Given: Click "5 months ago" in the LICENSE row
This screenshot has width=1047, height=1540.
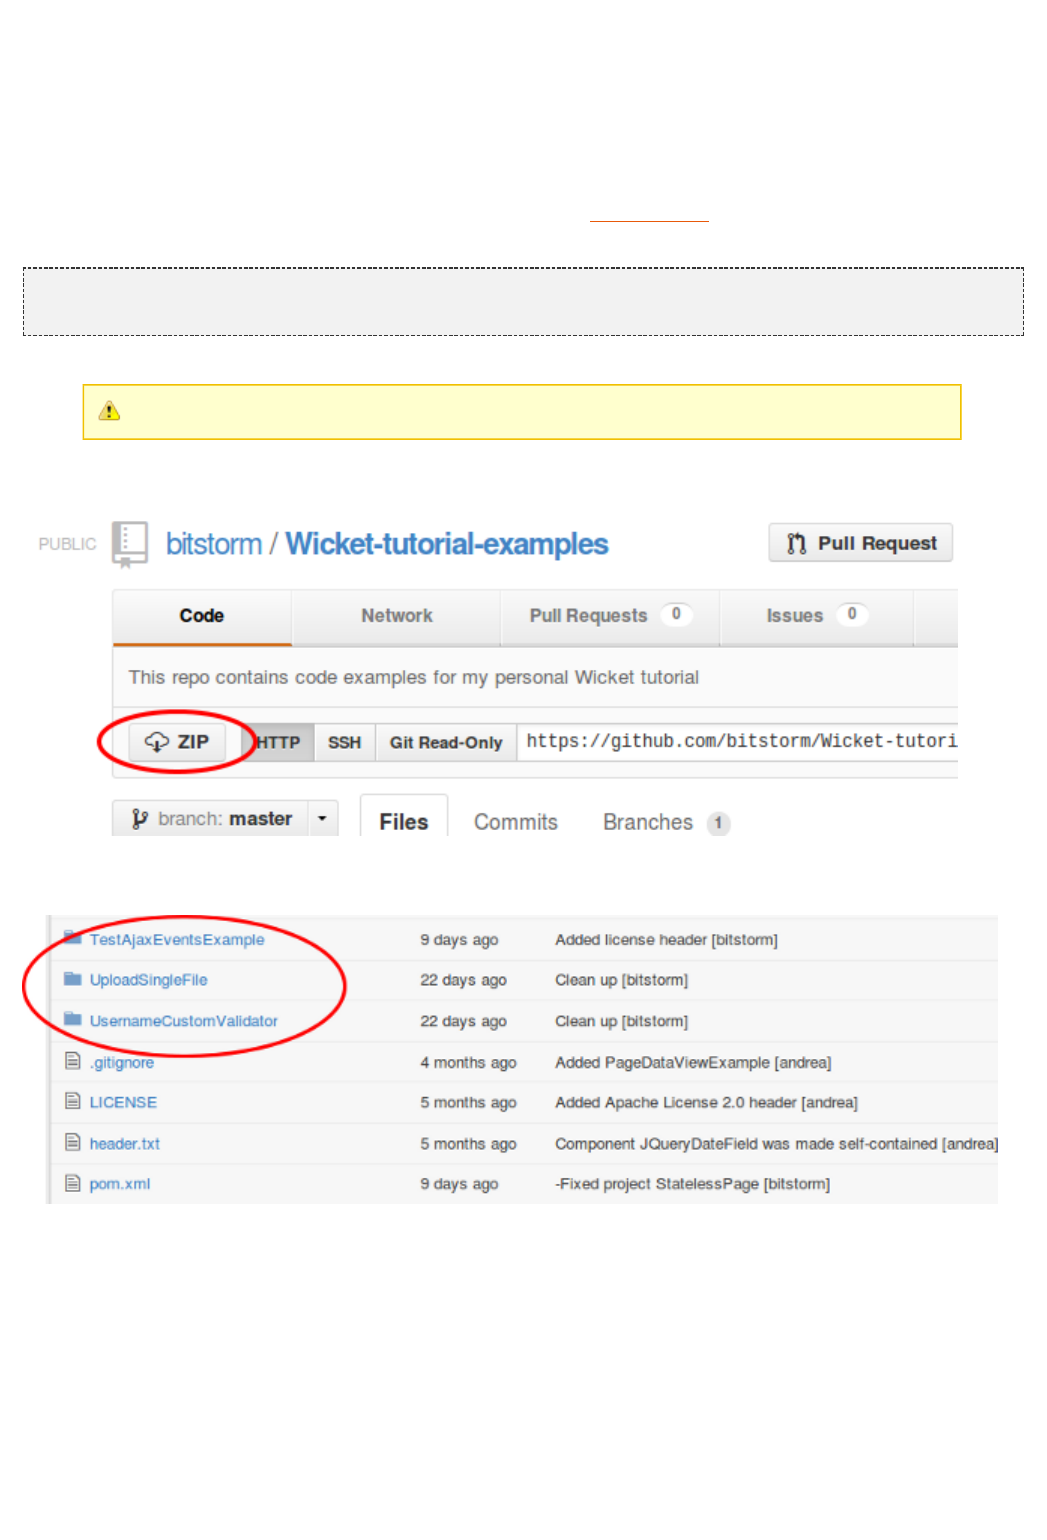Looking at the screenshot, I should click(468, 1102).
